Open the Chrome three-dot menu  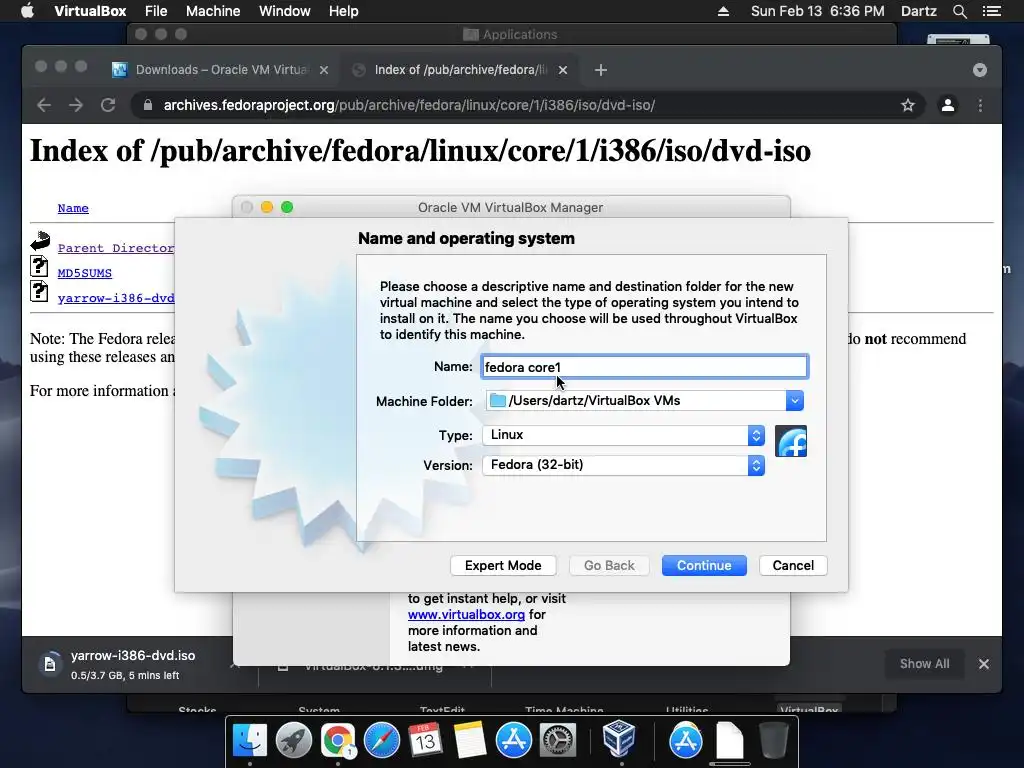point(980,105)
